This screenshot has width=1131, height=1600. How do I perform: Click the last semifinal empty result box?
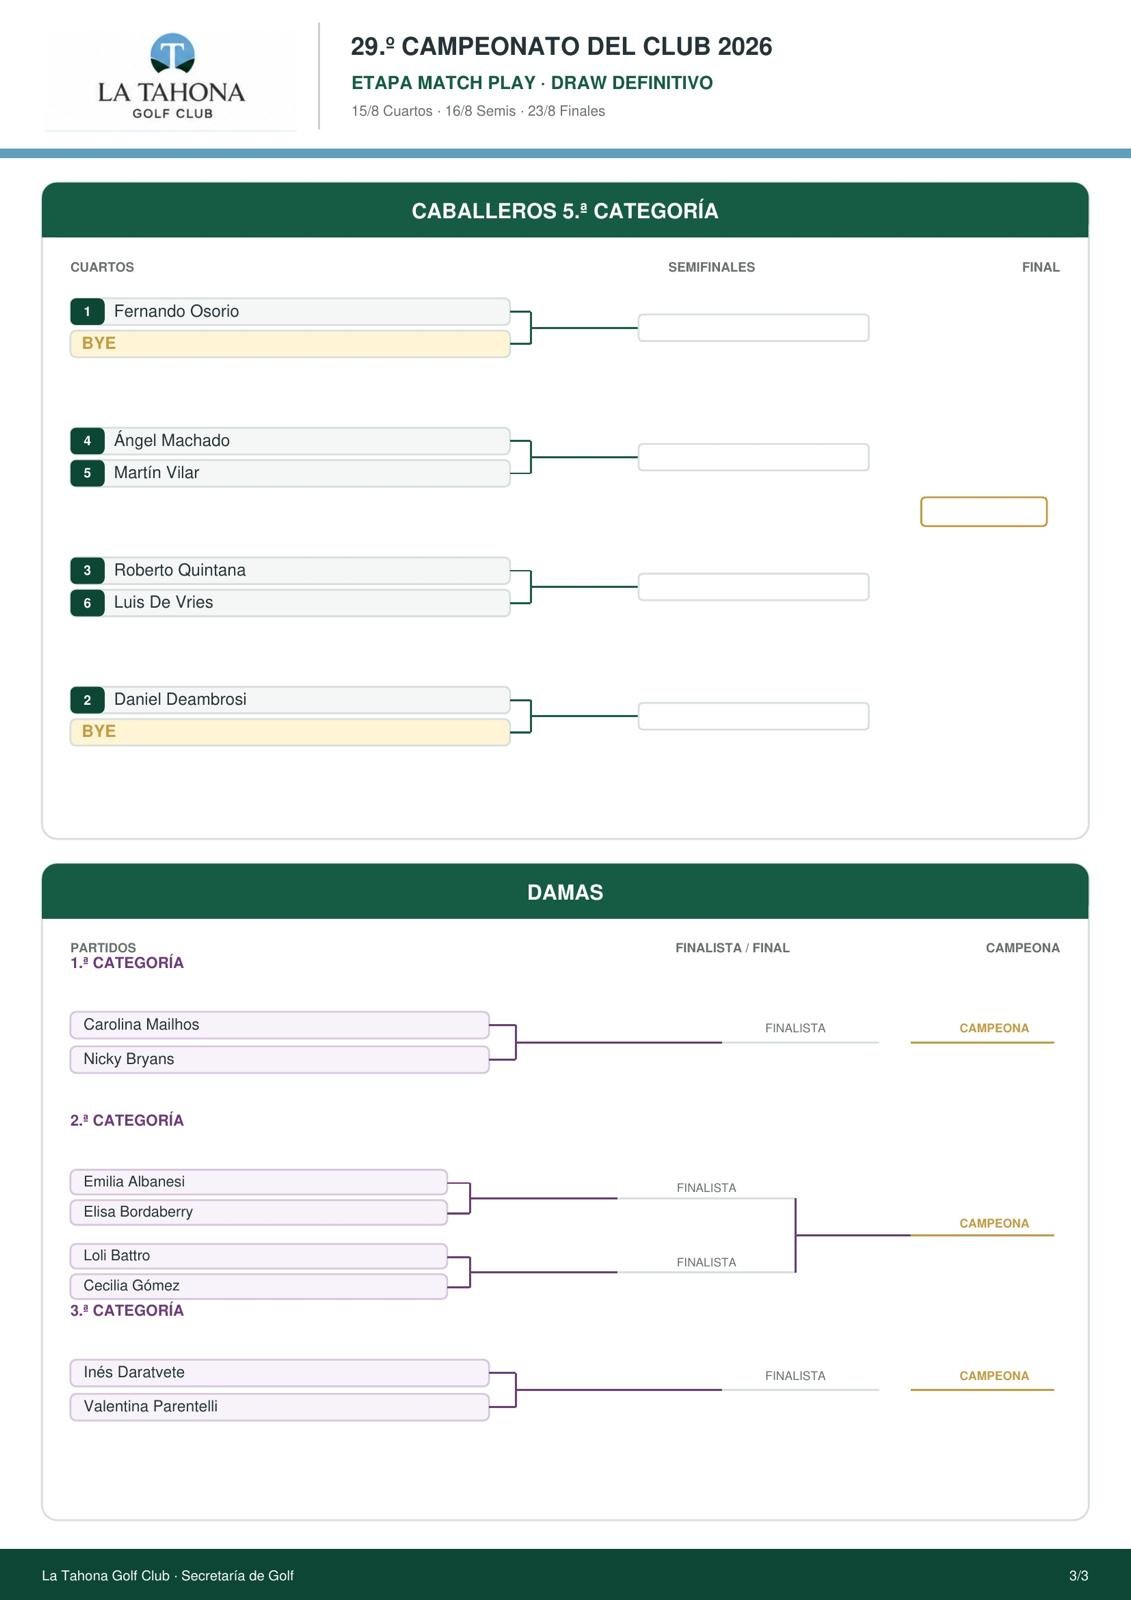point(754,716)
